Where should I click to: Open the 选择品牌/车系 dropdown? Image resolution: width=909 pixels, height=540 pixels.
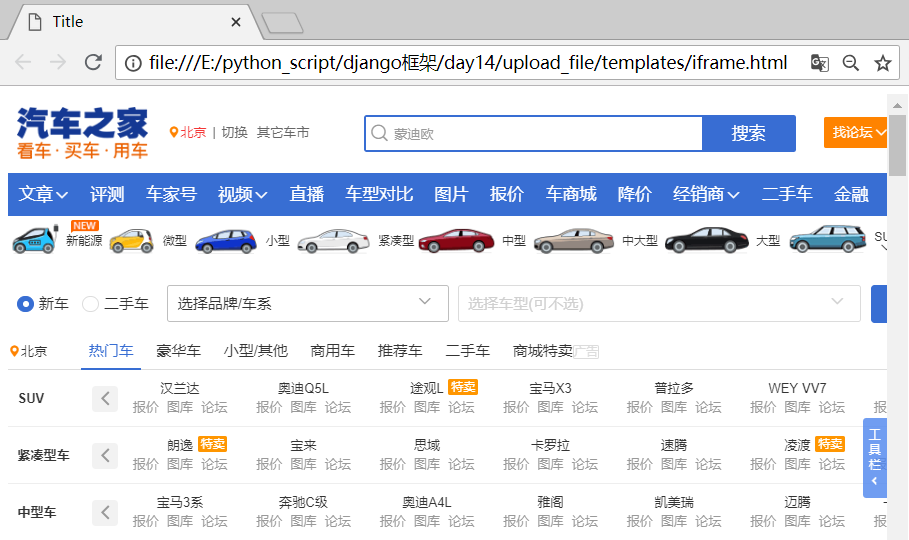308,303
